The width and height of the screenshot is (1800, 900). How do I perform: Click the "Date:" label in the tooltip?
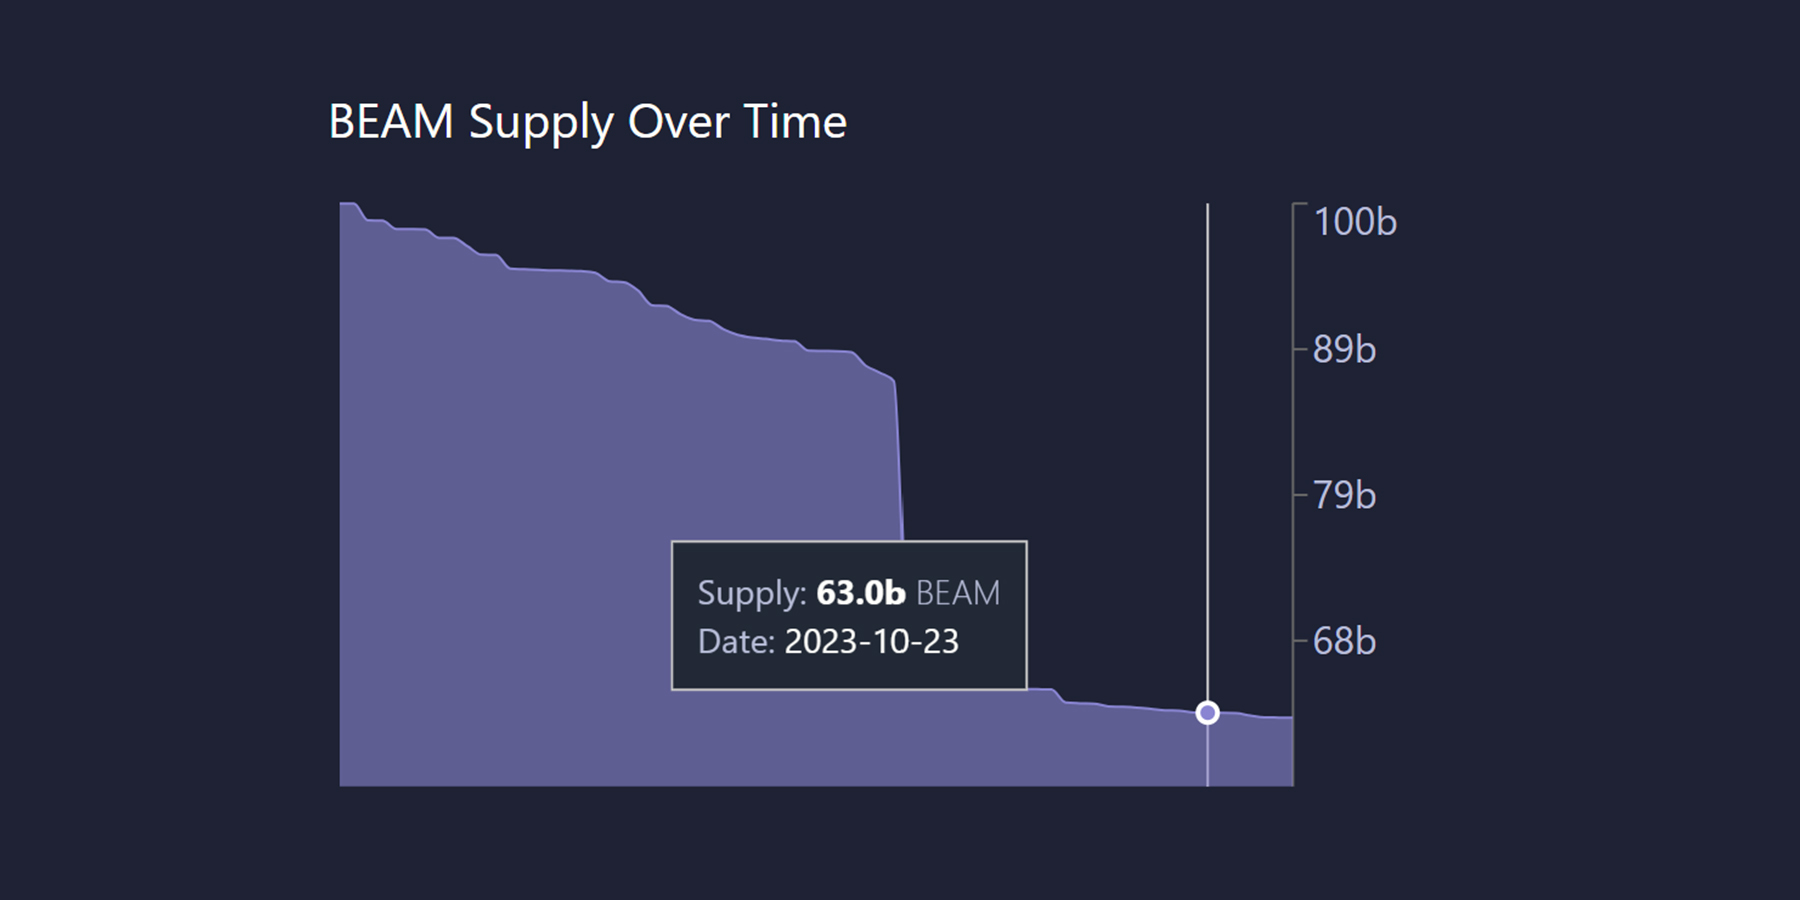coord(736,641)
